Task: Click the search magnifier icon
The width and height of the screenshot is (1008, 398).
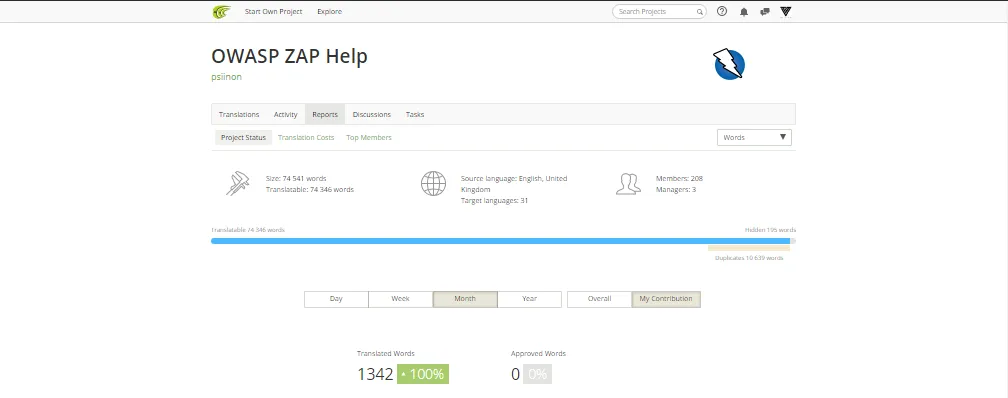Action: click(x=699, y=12)
